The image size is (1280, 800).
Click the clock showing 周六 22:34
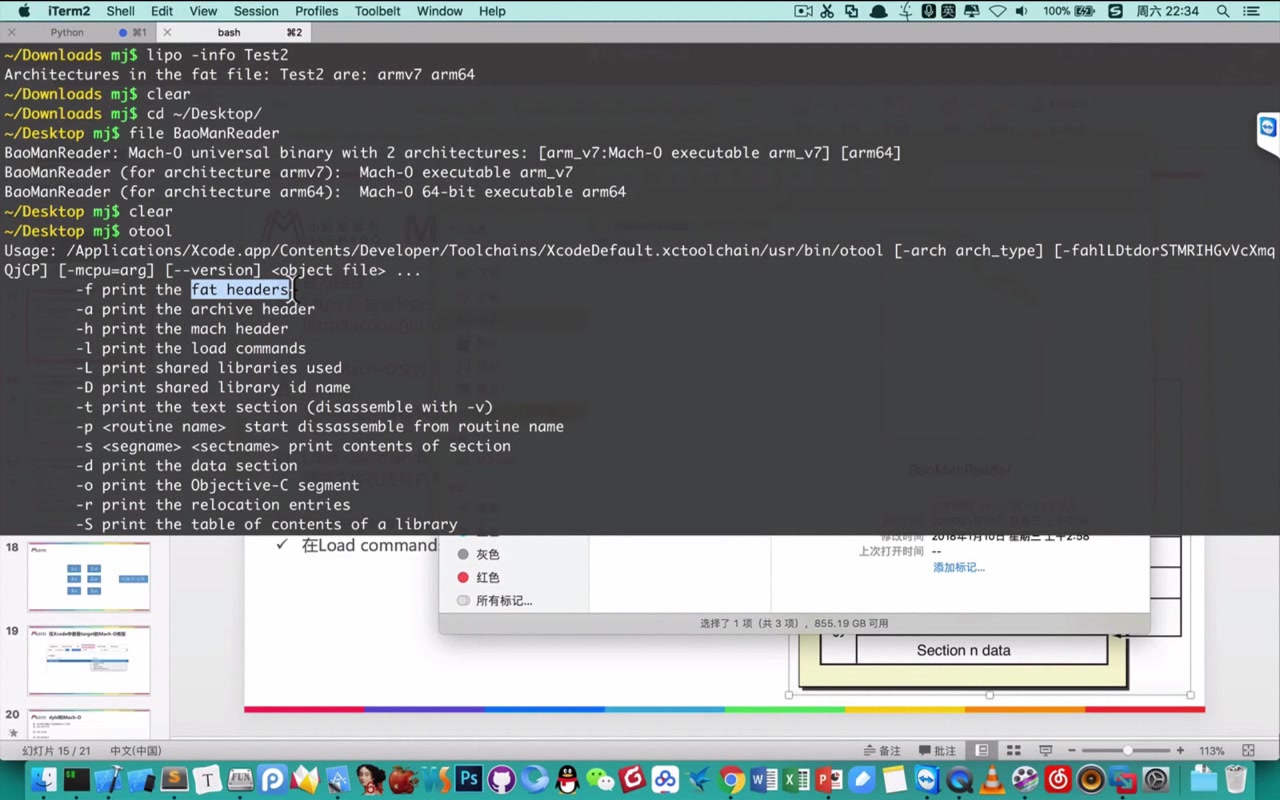pos(1168,11)
